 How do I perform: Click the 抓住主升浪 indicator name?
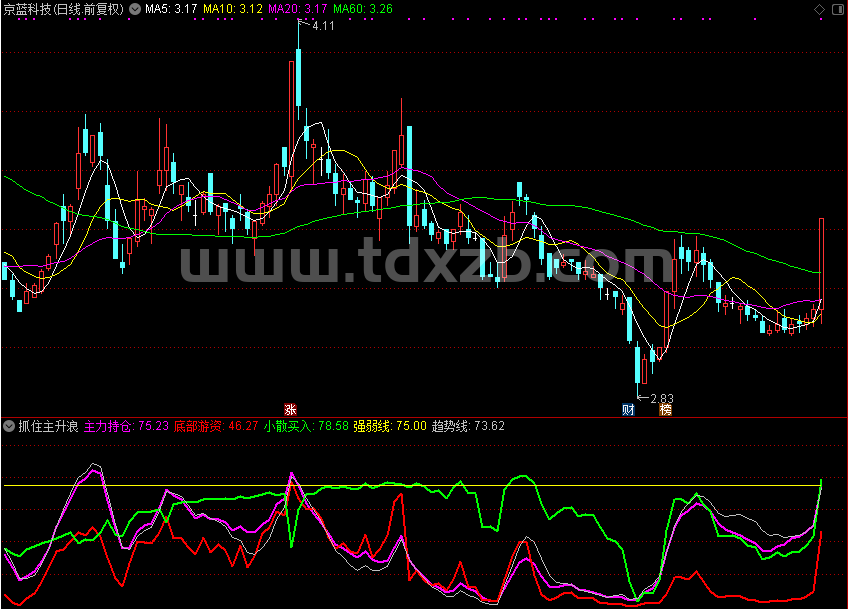point(49,426)
